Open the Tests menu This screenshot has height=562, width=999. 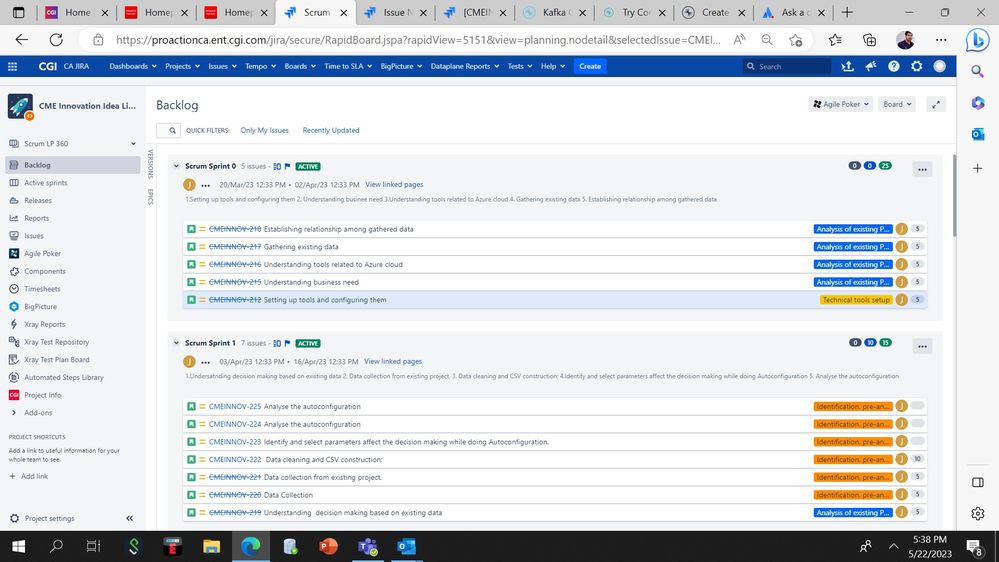click(x=520, y=66)
